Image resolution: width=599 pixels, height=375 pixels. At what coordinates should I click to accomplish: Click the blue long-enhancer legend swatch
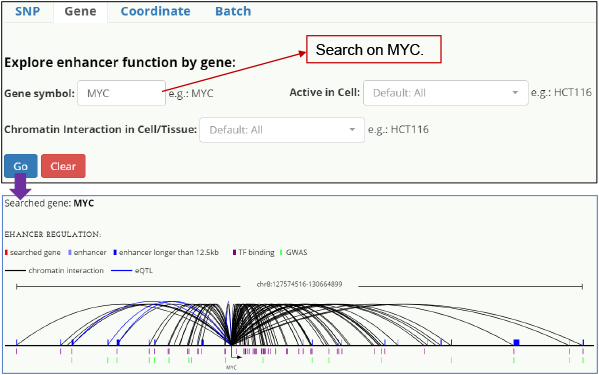tap(115, 252)
